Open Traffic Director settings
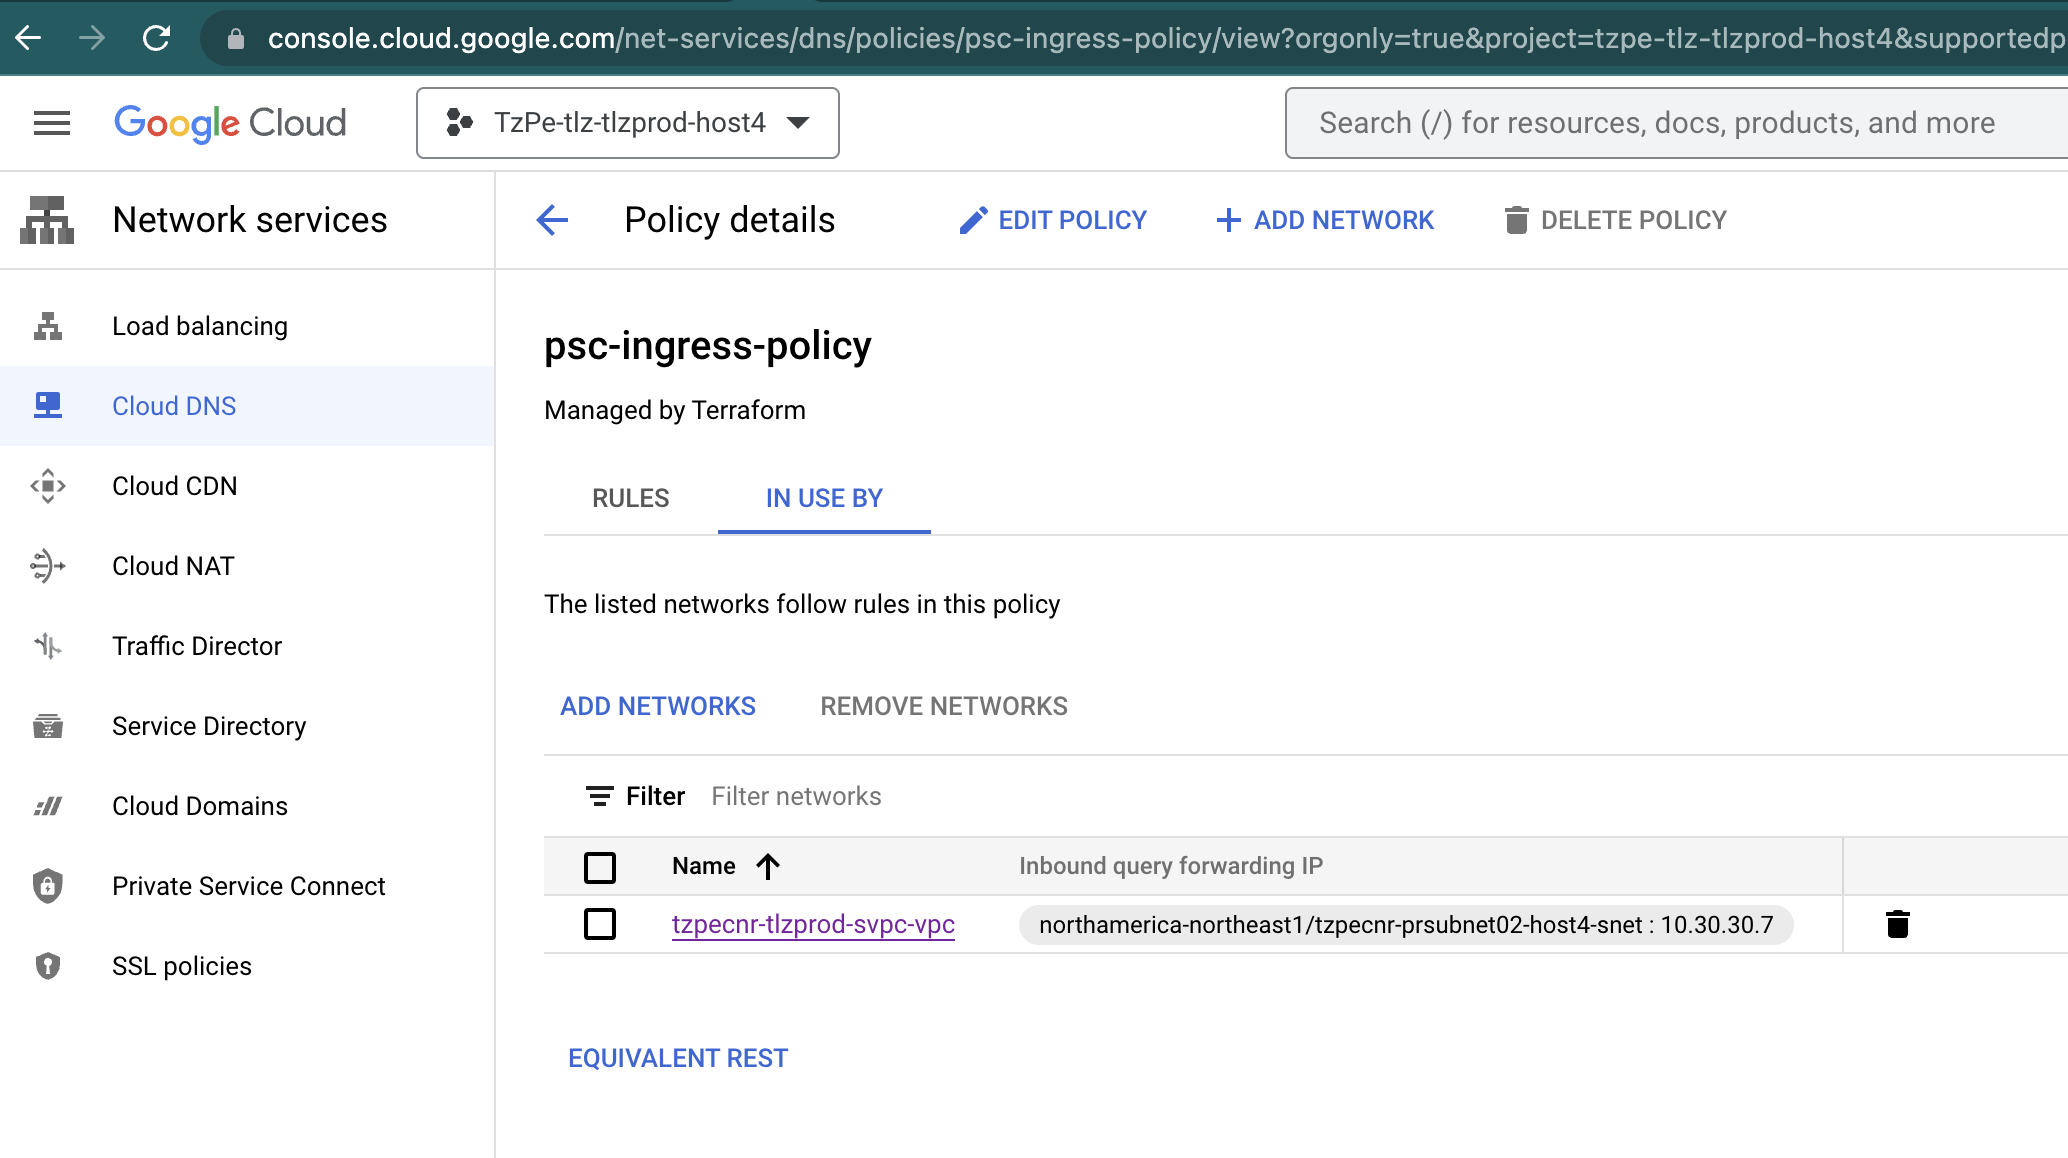This screenshot has height=1158, width=2068. pos(196,646)
